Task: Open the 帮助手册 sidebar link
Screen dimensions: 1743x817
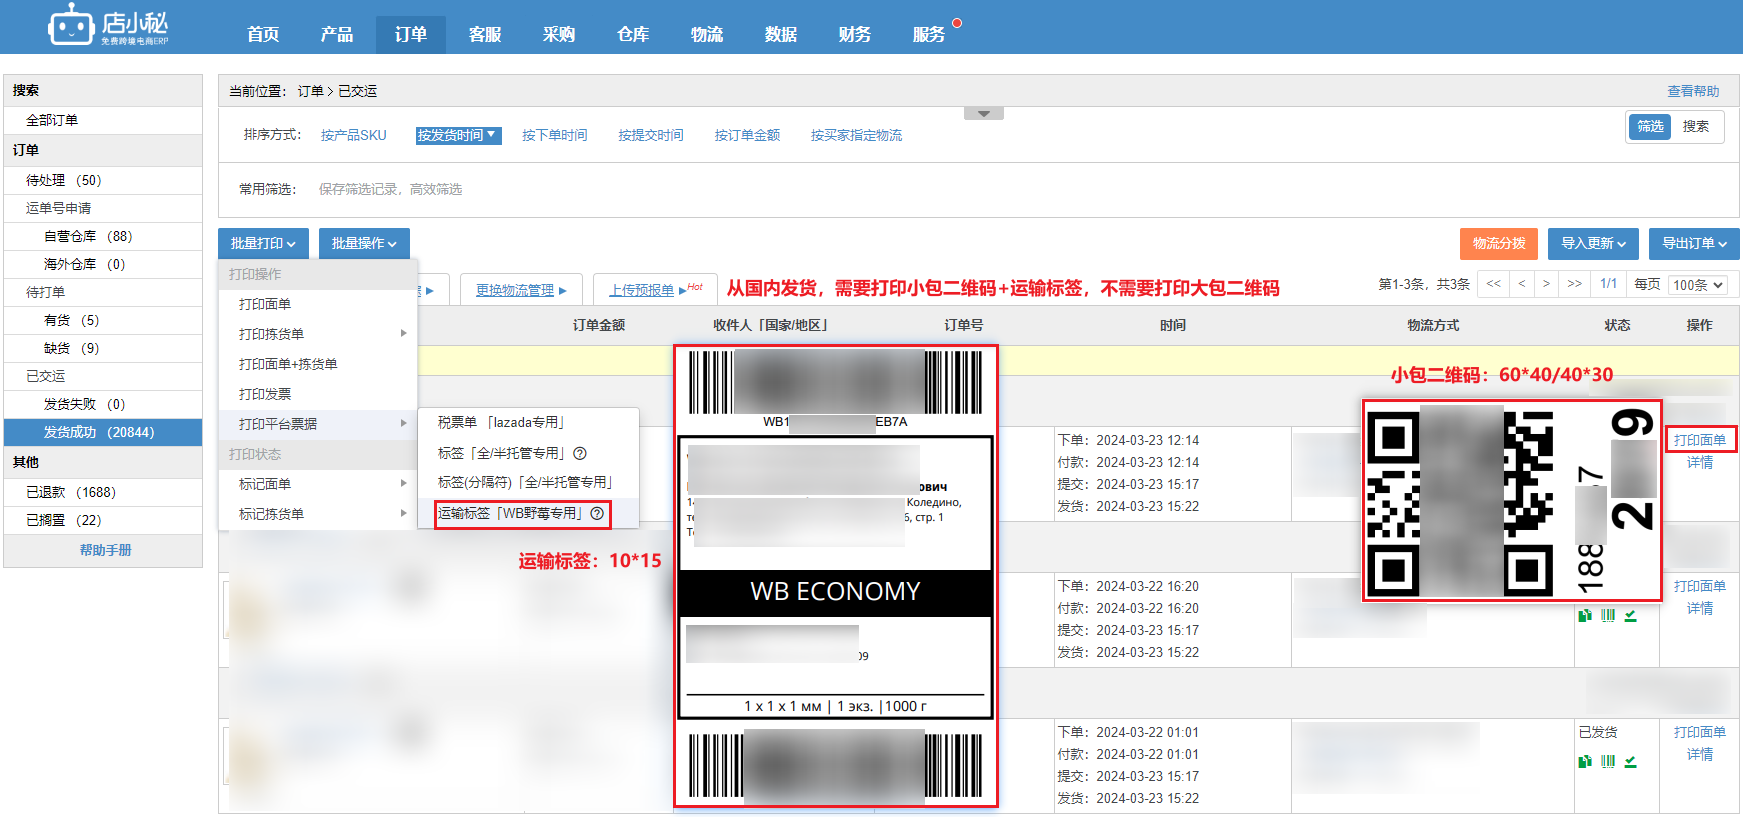Action: [x=105, y=550]
